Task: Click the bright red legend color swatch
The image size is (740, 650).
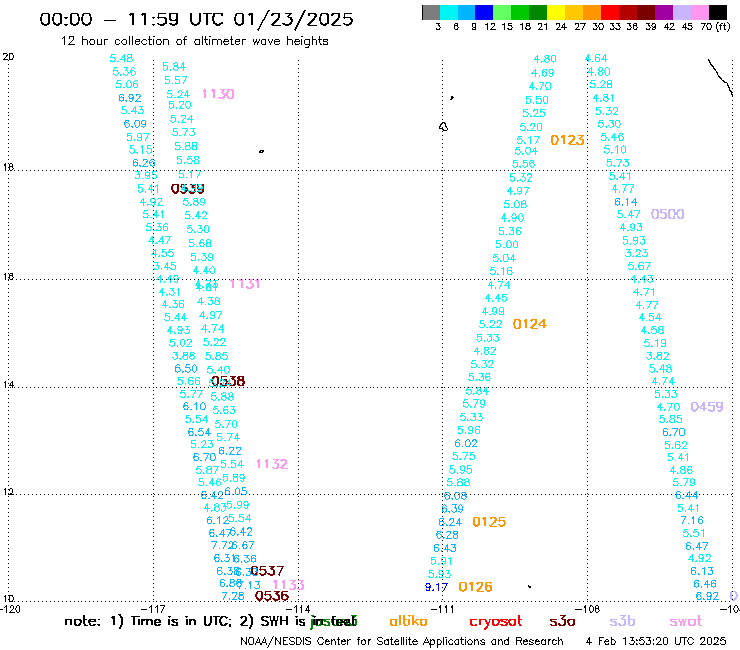Action: pos(610,12)
